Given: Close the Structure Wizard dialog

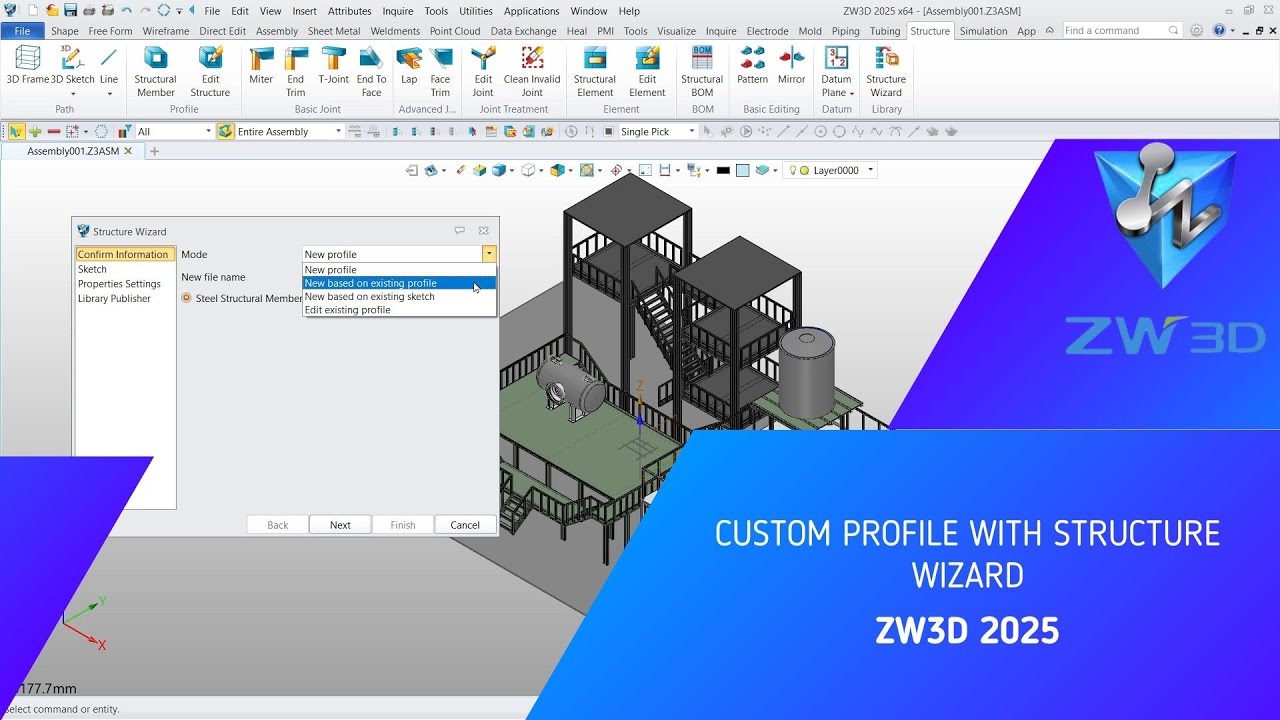Looking at the screenshot, I should pyautogui.click(x=484, y=231).
